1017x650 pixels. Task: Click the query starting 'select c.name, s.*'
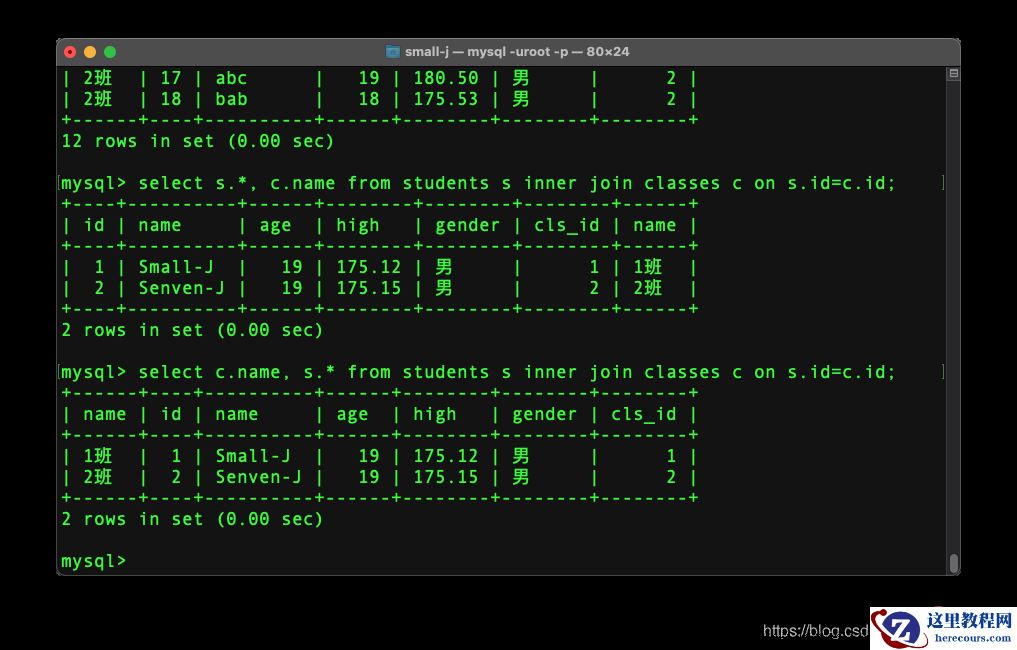(516, 372)
